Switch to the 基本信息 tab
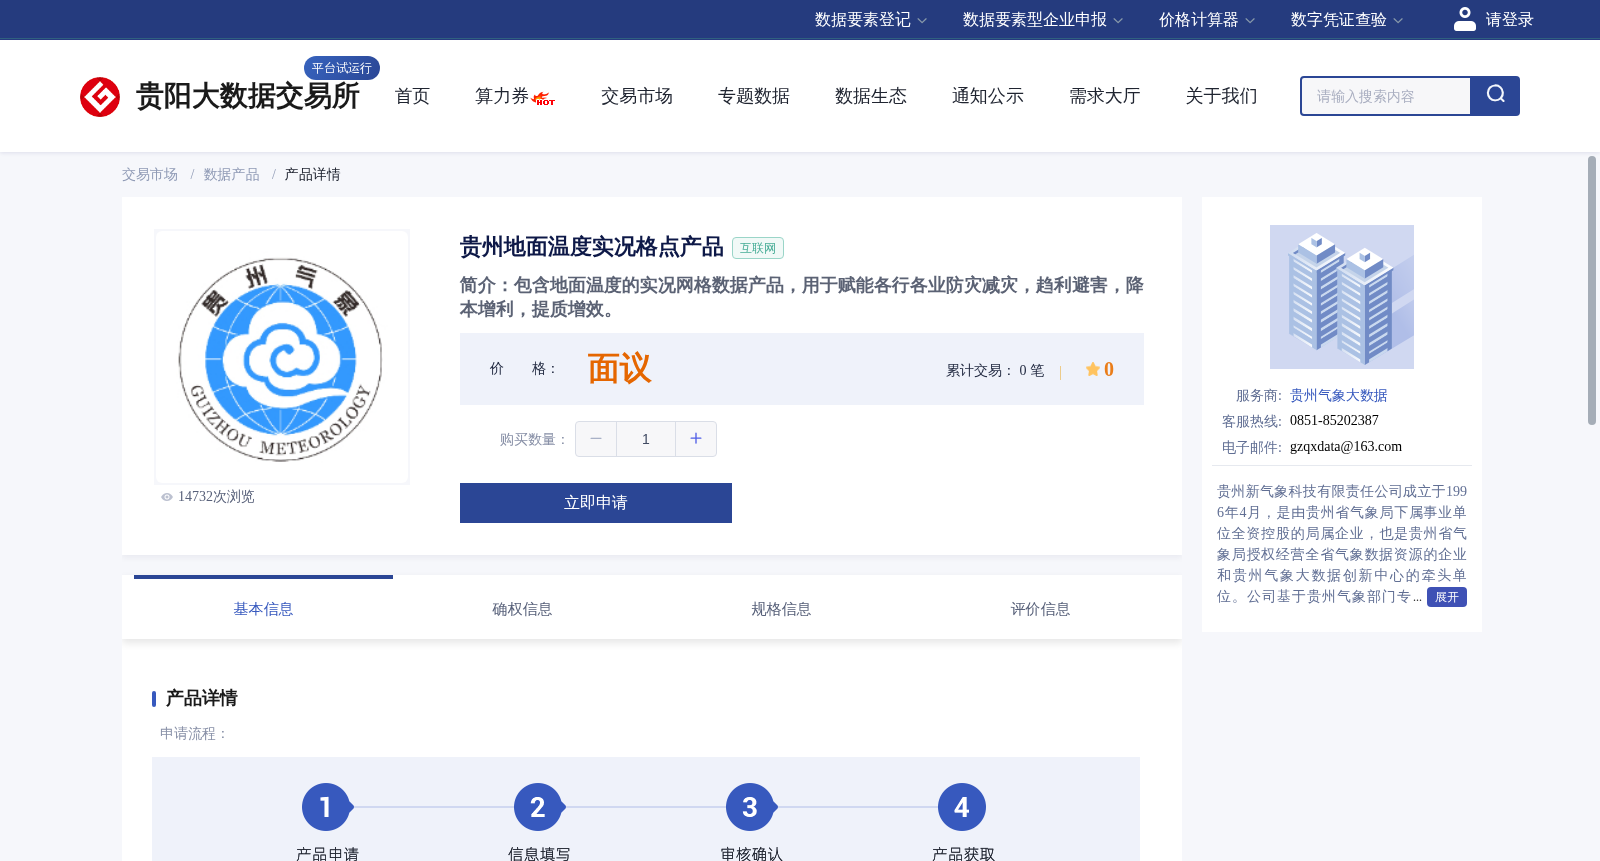This screenshot has width=1600, height=861. coord(263,609)
